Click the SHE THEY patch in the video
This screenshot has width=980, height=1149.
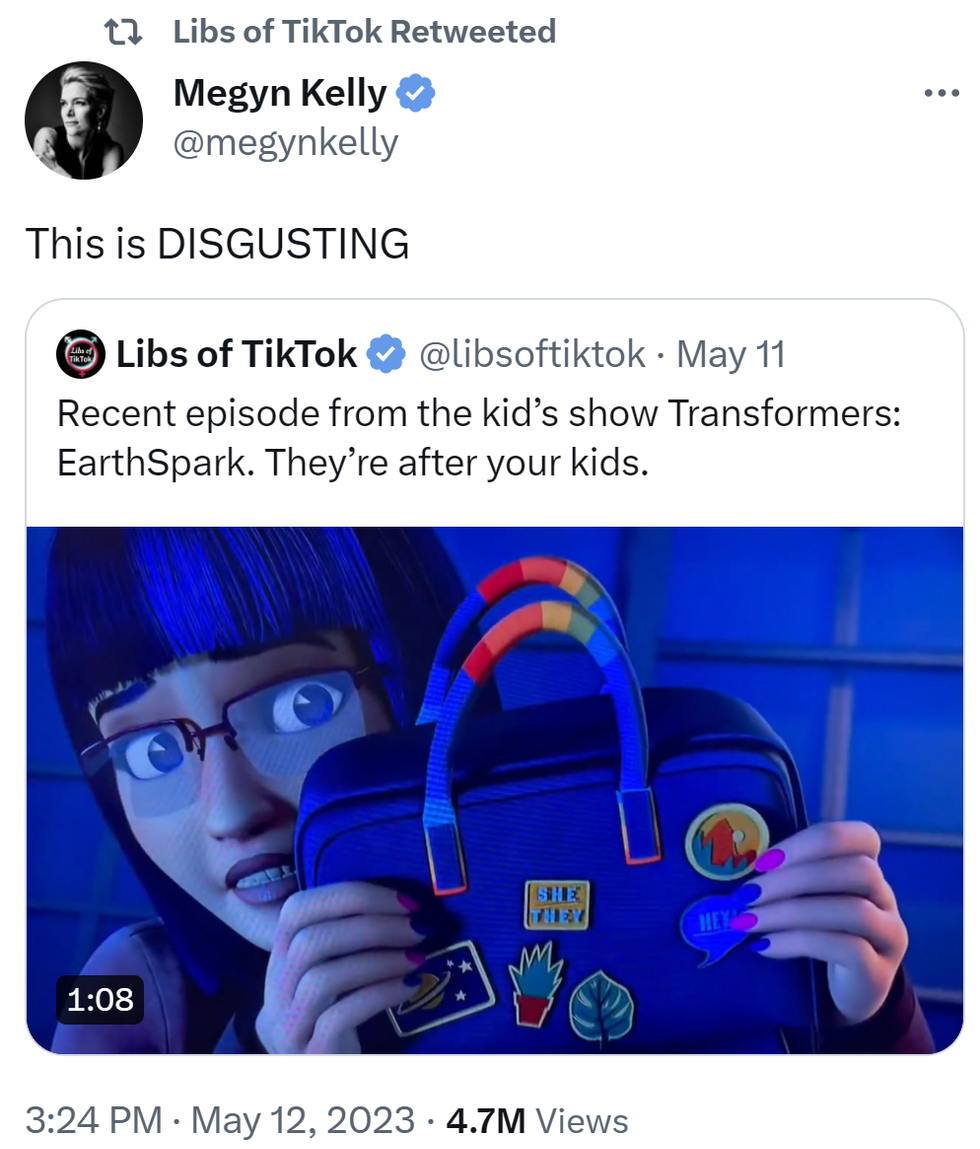(x=557, y=906)
